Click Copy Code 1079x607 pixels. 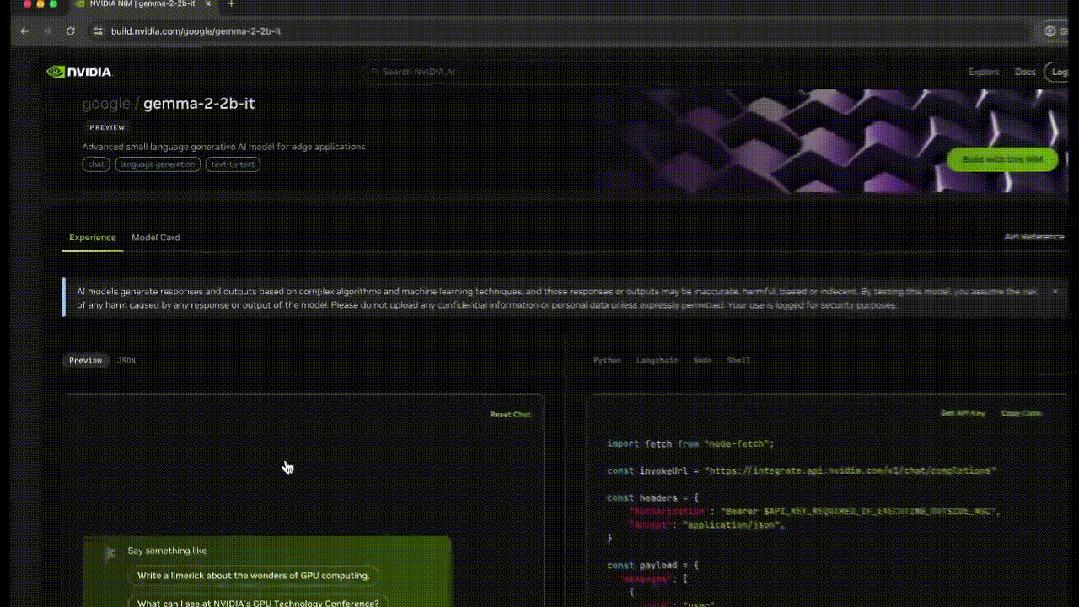1021,414
